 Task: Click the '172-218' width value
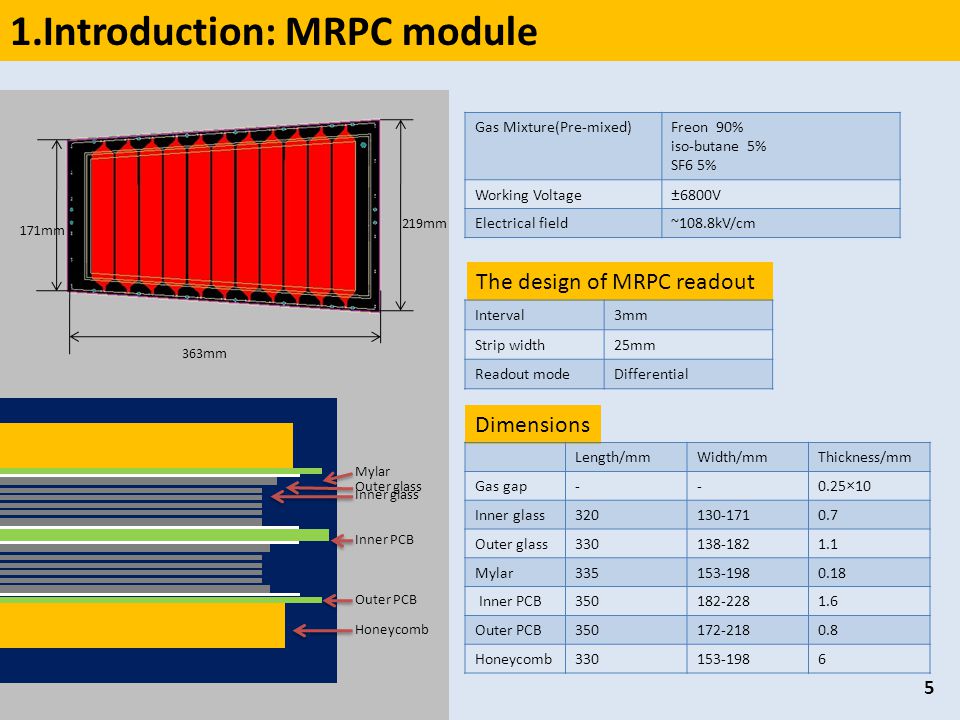tap(723, 630)
